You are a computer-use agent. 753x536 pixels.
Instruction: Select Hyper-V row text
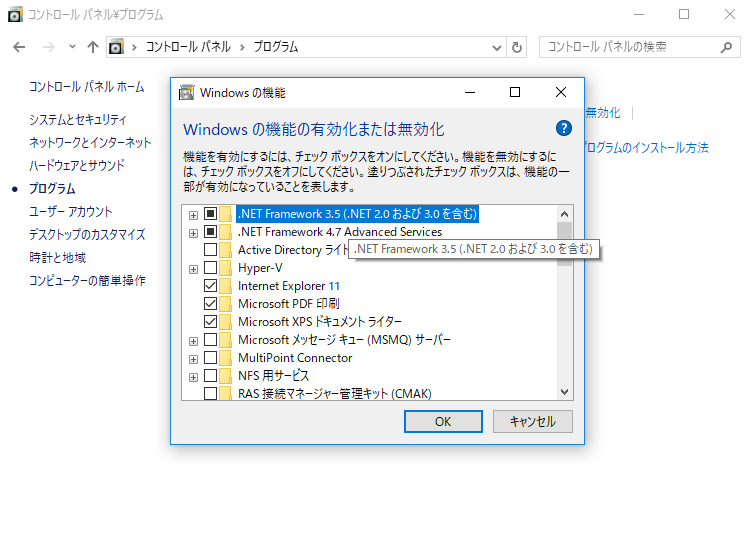point(260,268)
